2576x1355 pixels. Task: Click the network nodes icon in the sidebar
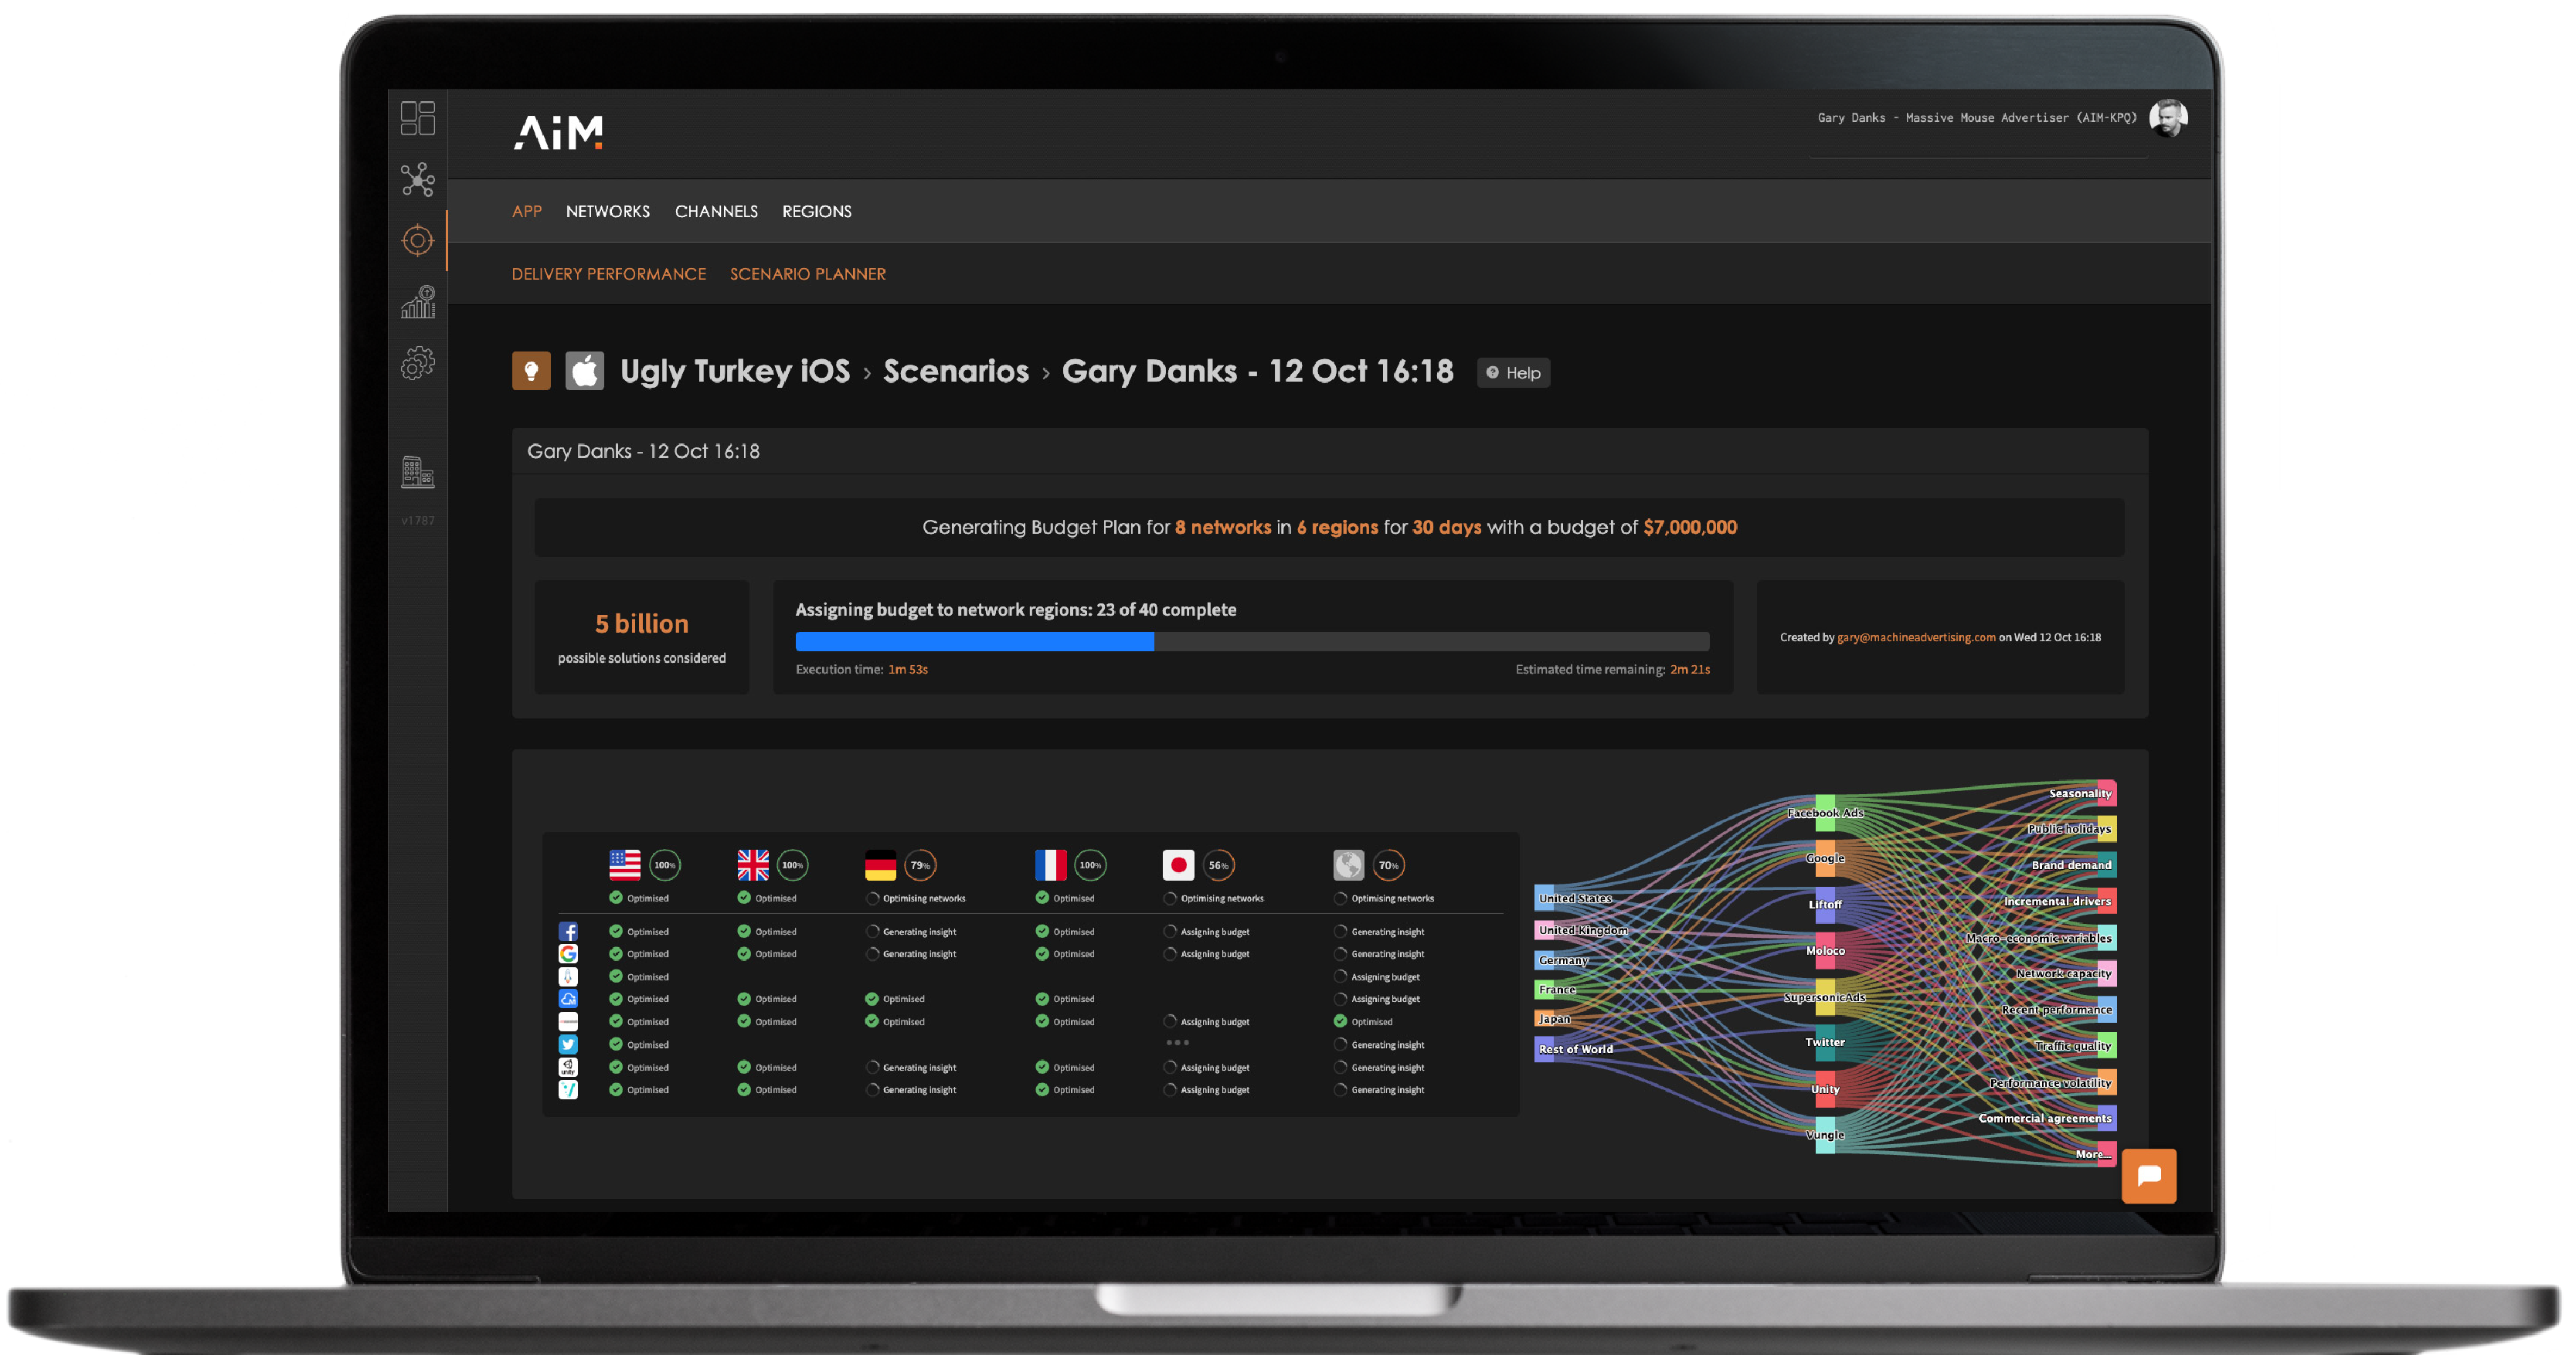click(x=418, y=180)
